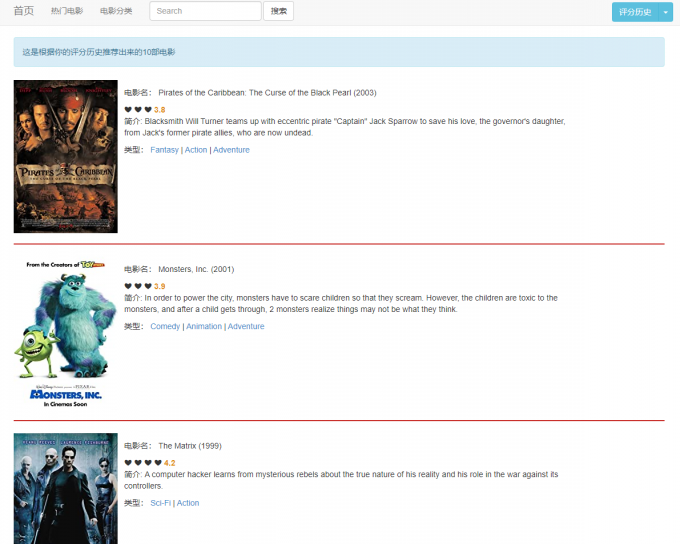The width and height of the screenshot is (680, 544).
Task: Click the first heart of Pirates rating
Action: [x=128, y=109]
